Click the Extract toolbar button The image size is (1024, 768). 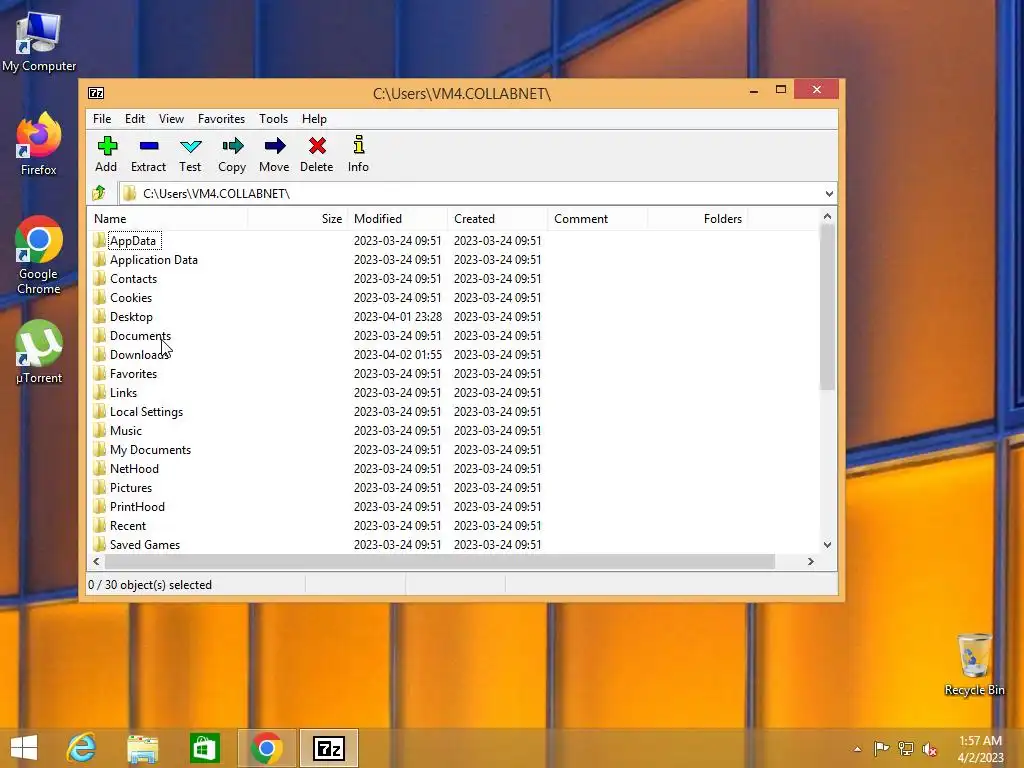point(148,155)
